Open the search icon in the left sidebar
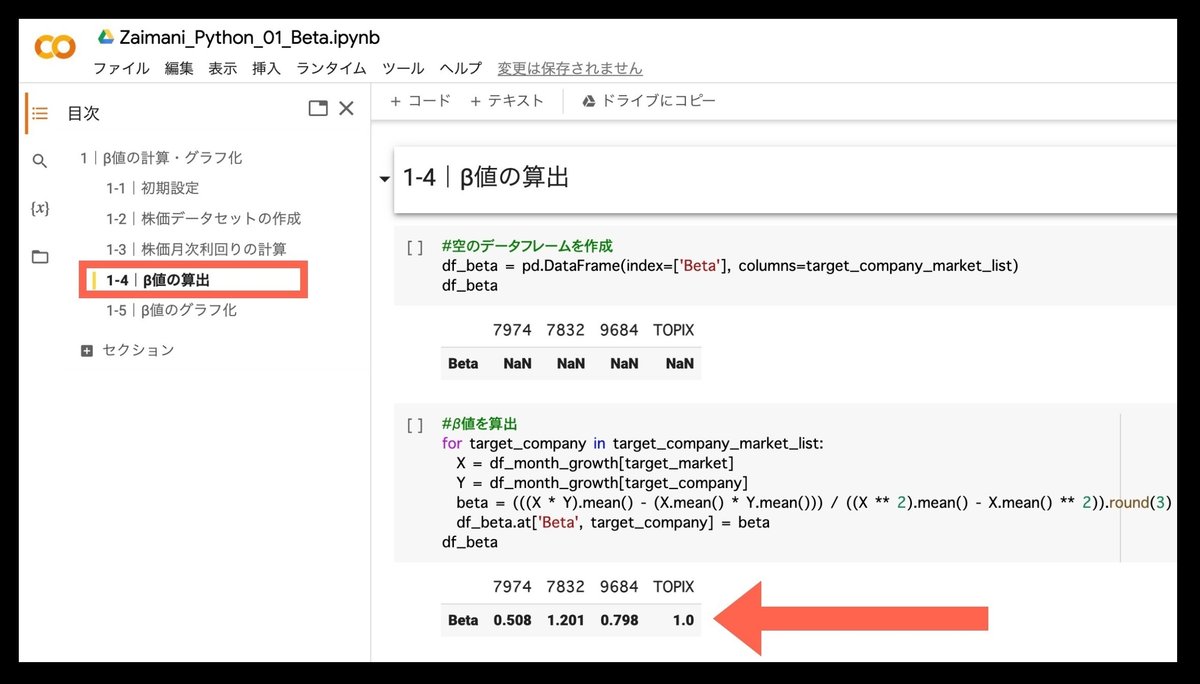Image resolution: width=1200 pixels, height=684 pixels. point(40,160)
